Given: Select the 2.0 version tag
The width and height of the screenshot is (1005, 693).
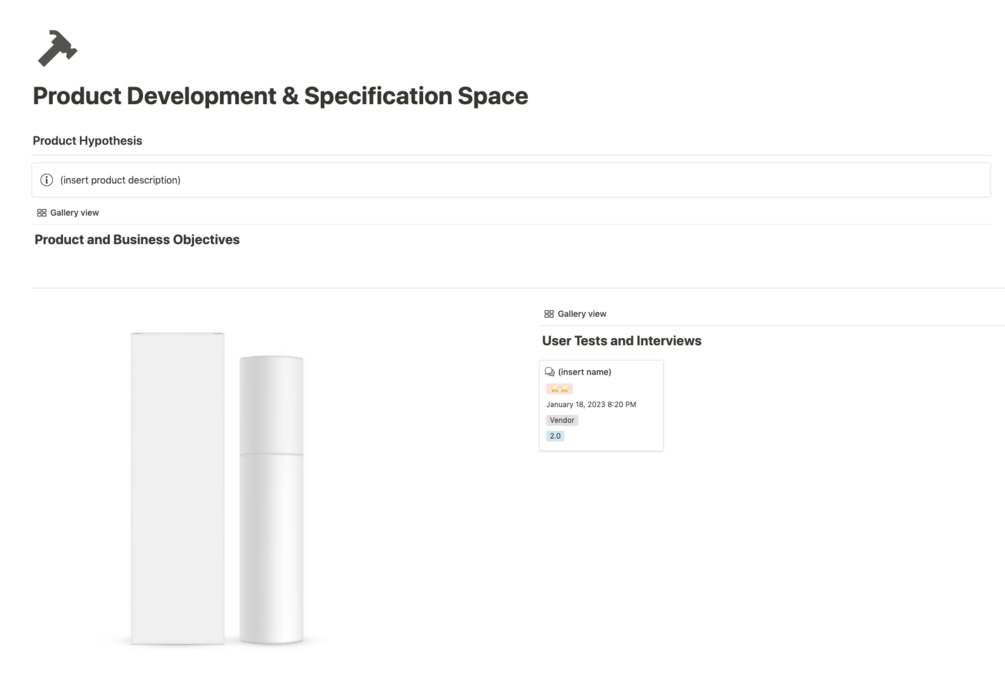Looking at the screenshot, I should 555,436.
